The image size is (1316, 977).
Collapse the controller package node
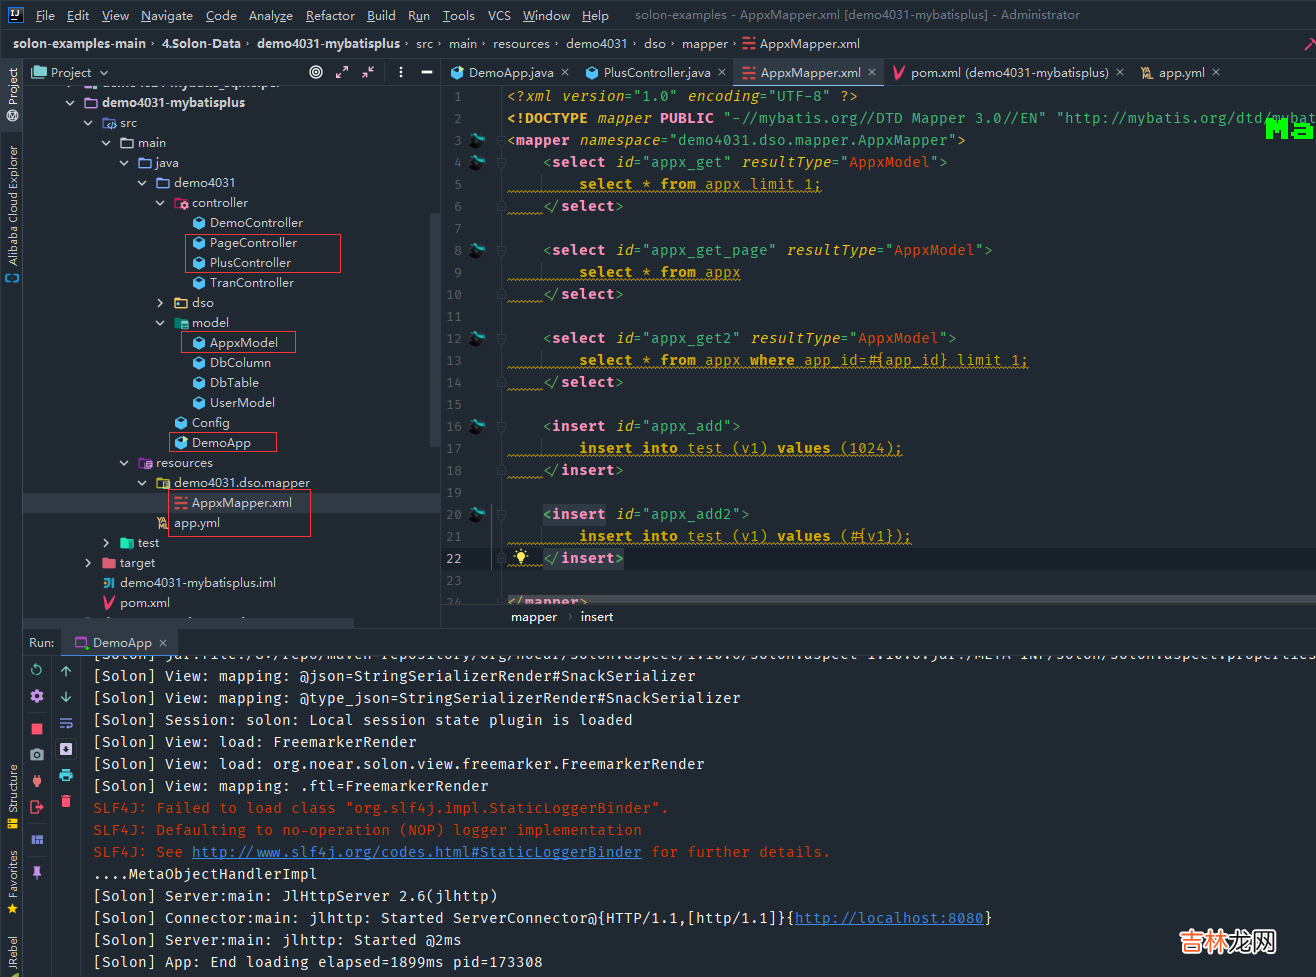point(160,203)
